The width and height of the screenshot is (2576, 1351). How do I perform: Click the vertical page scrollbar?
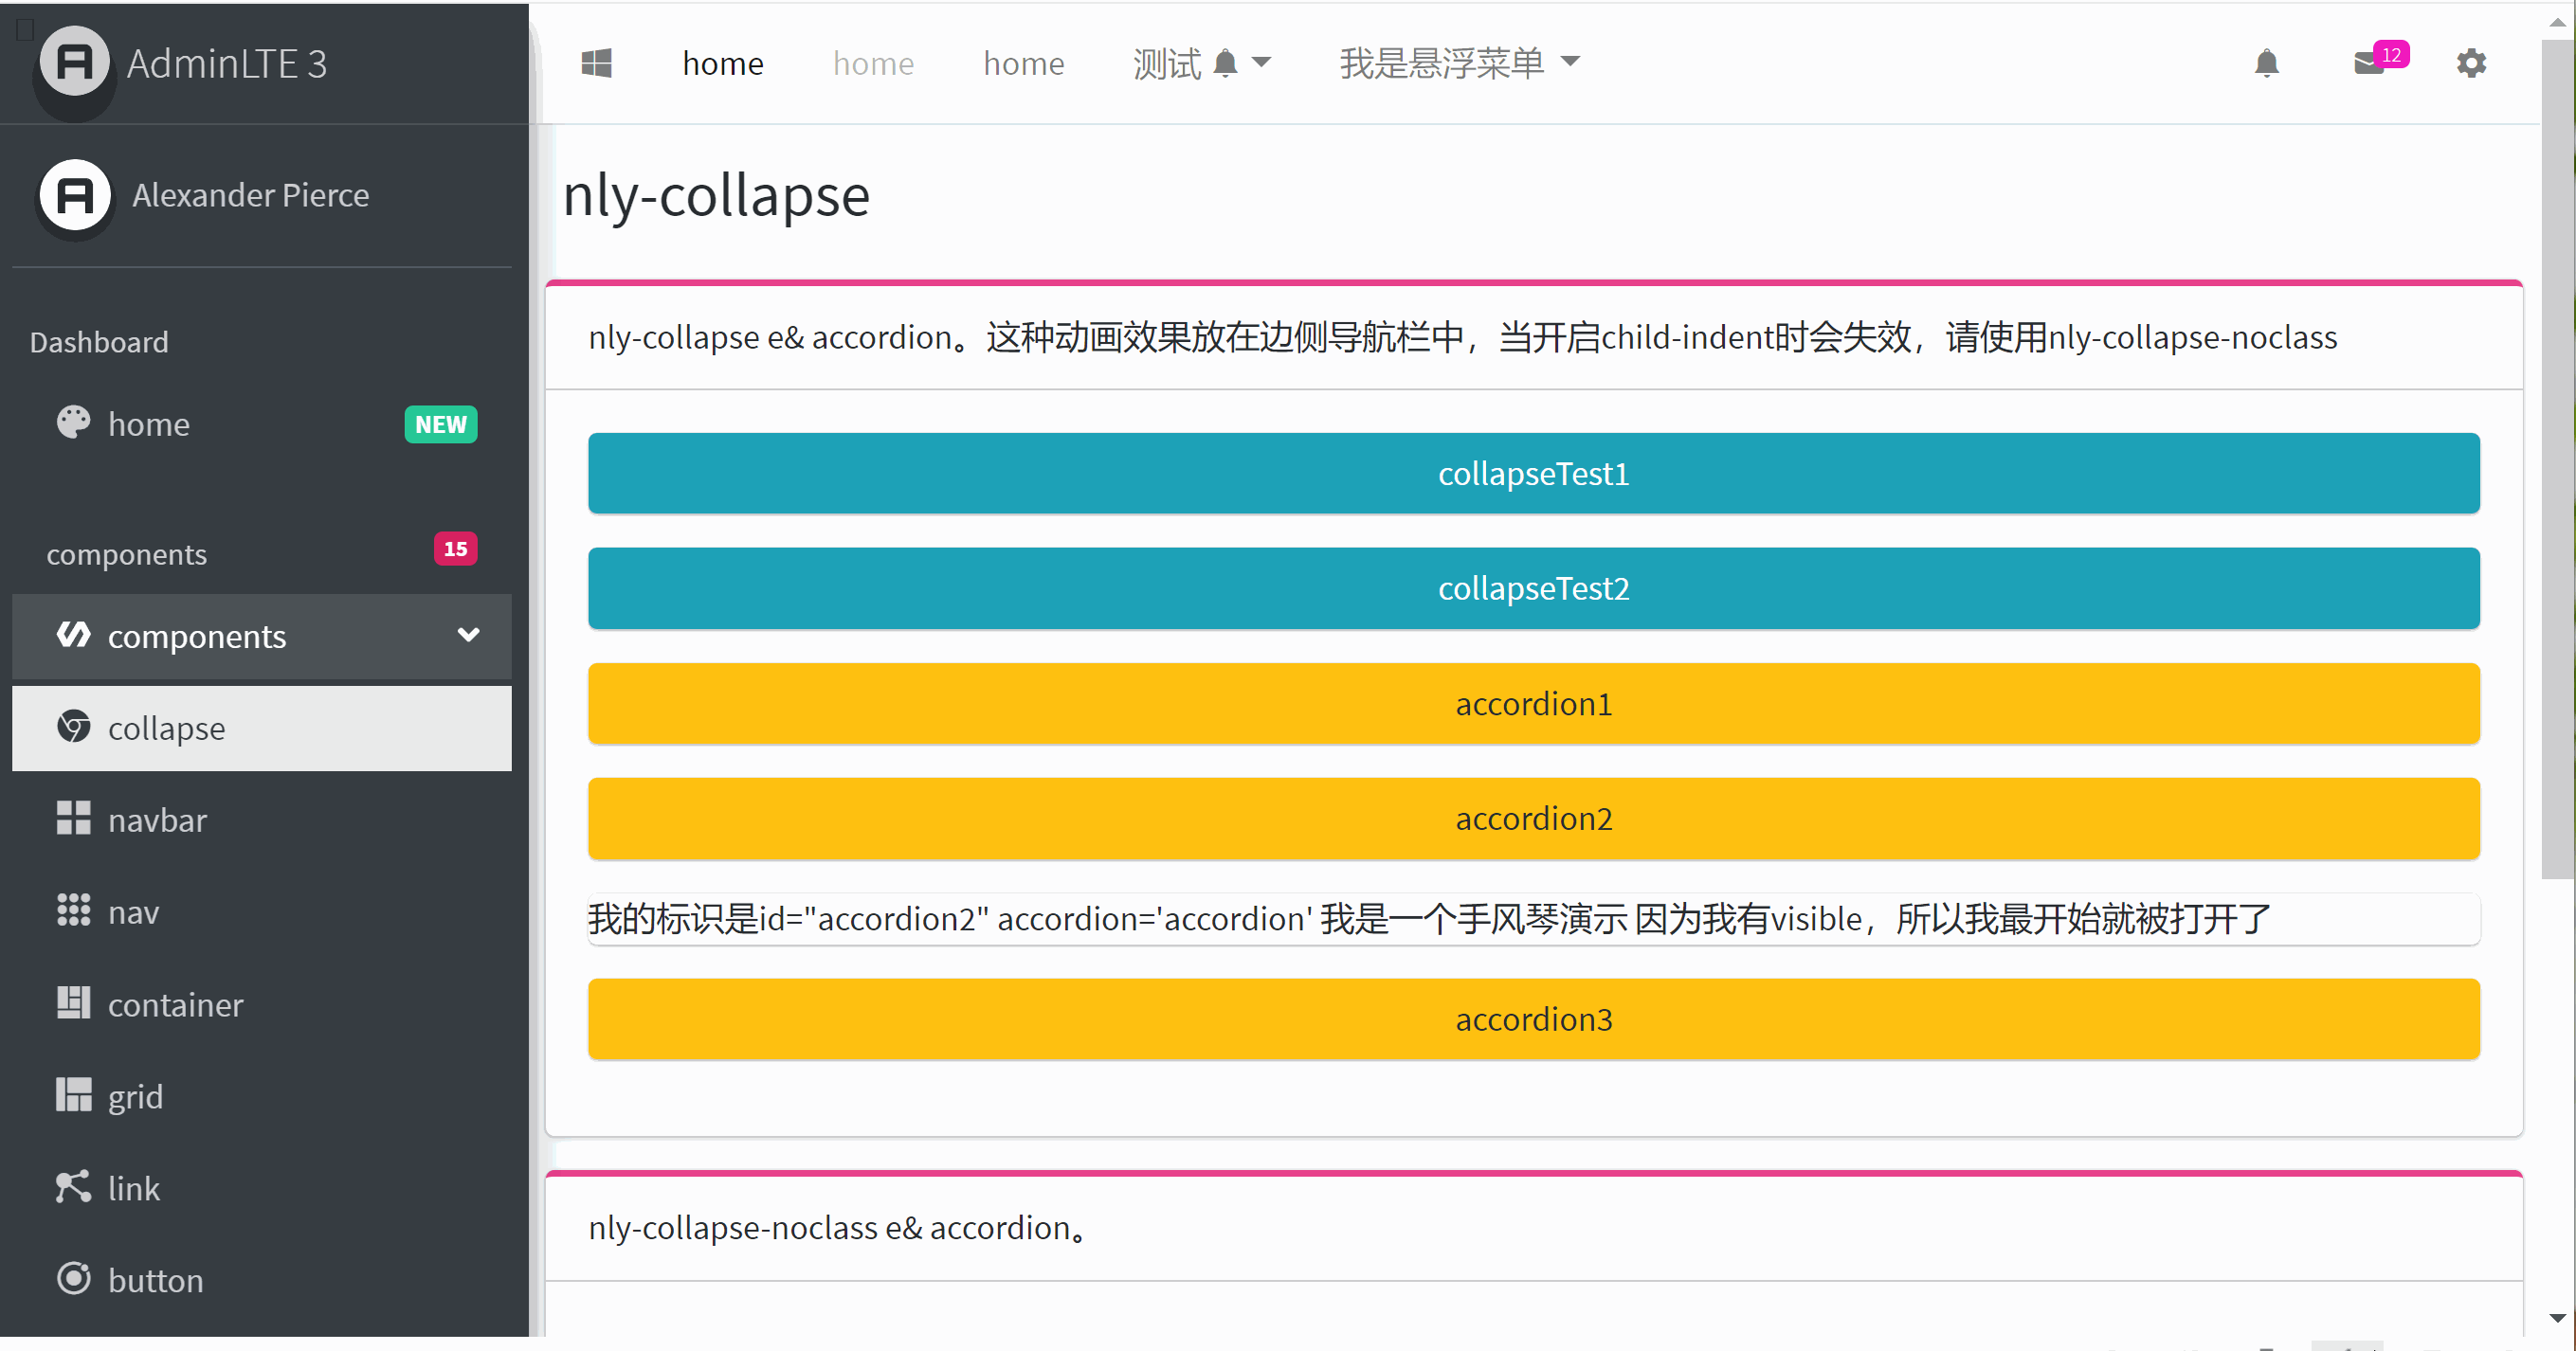[x=2557, y=460]
